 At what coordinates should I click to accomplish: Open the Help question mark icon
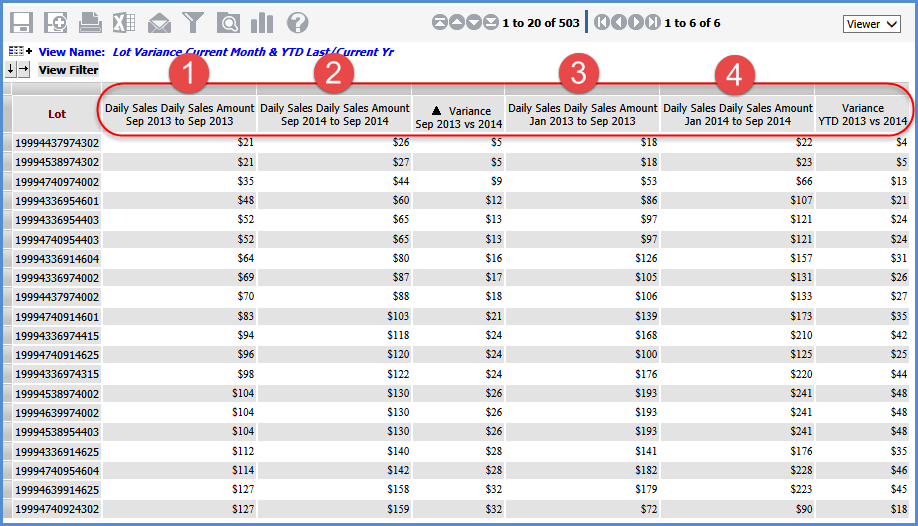[x=297, y=22]
